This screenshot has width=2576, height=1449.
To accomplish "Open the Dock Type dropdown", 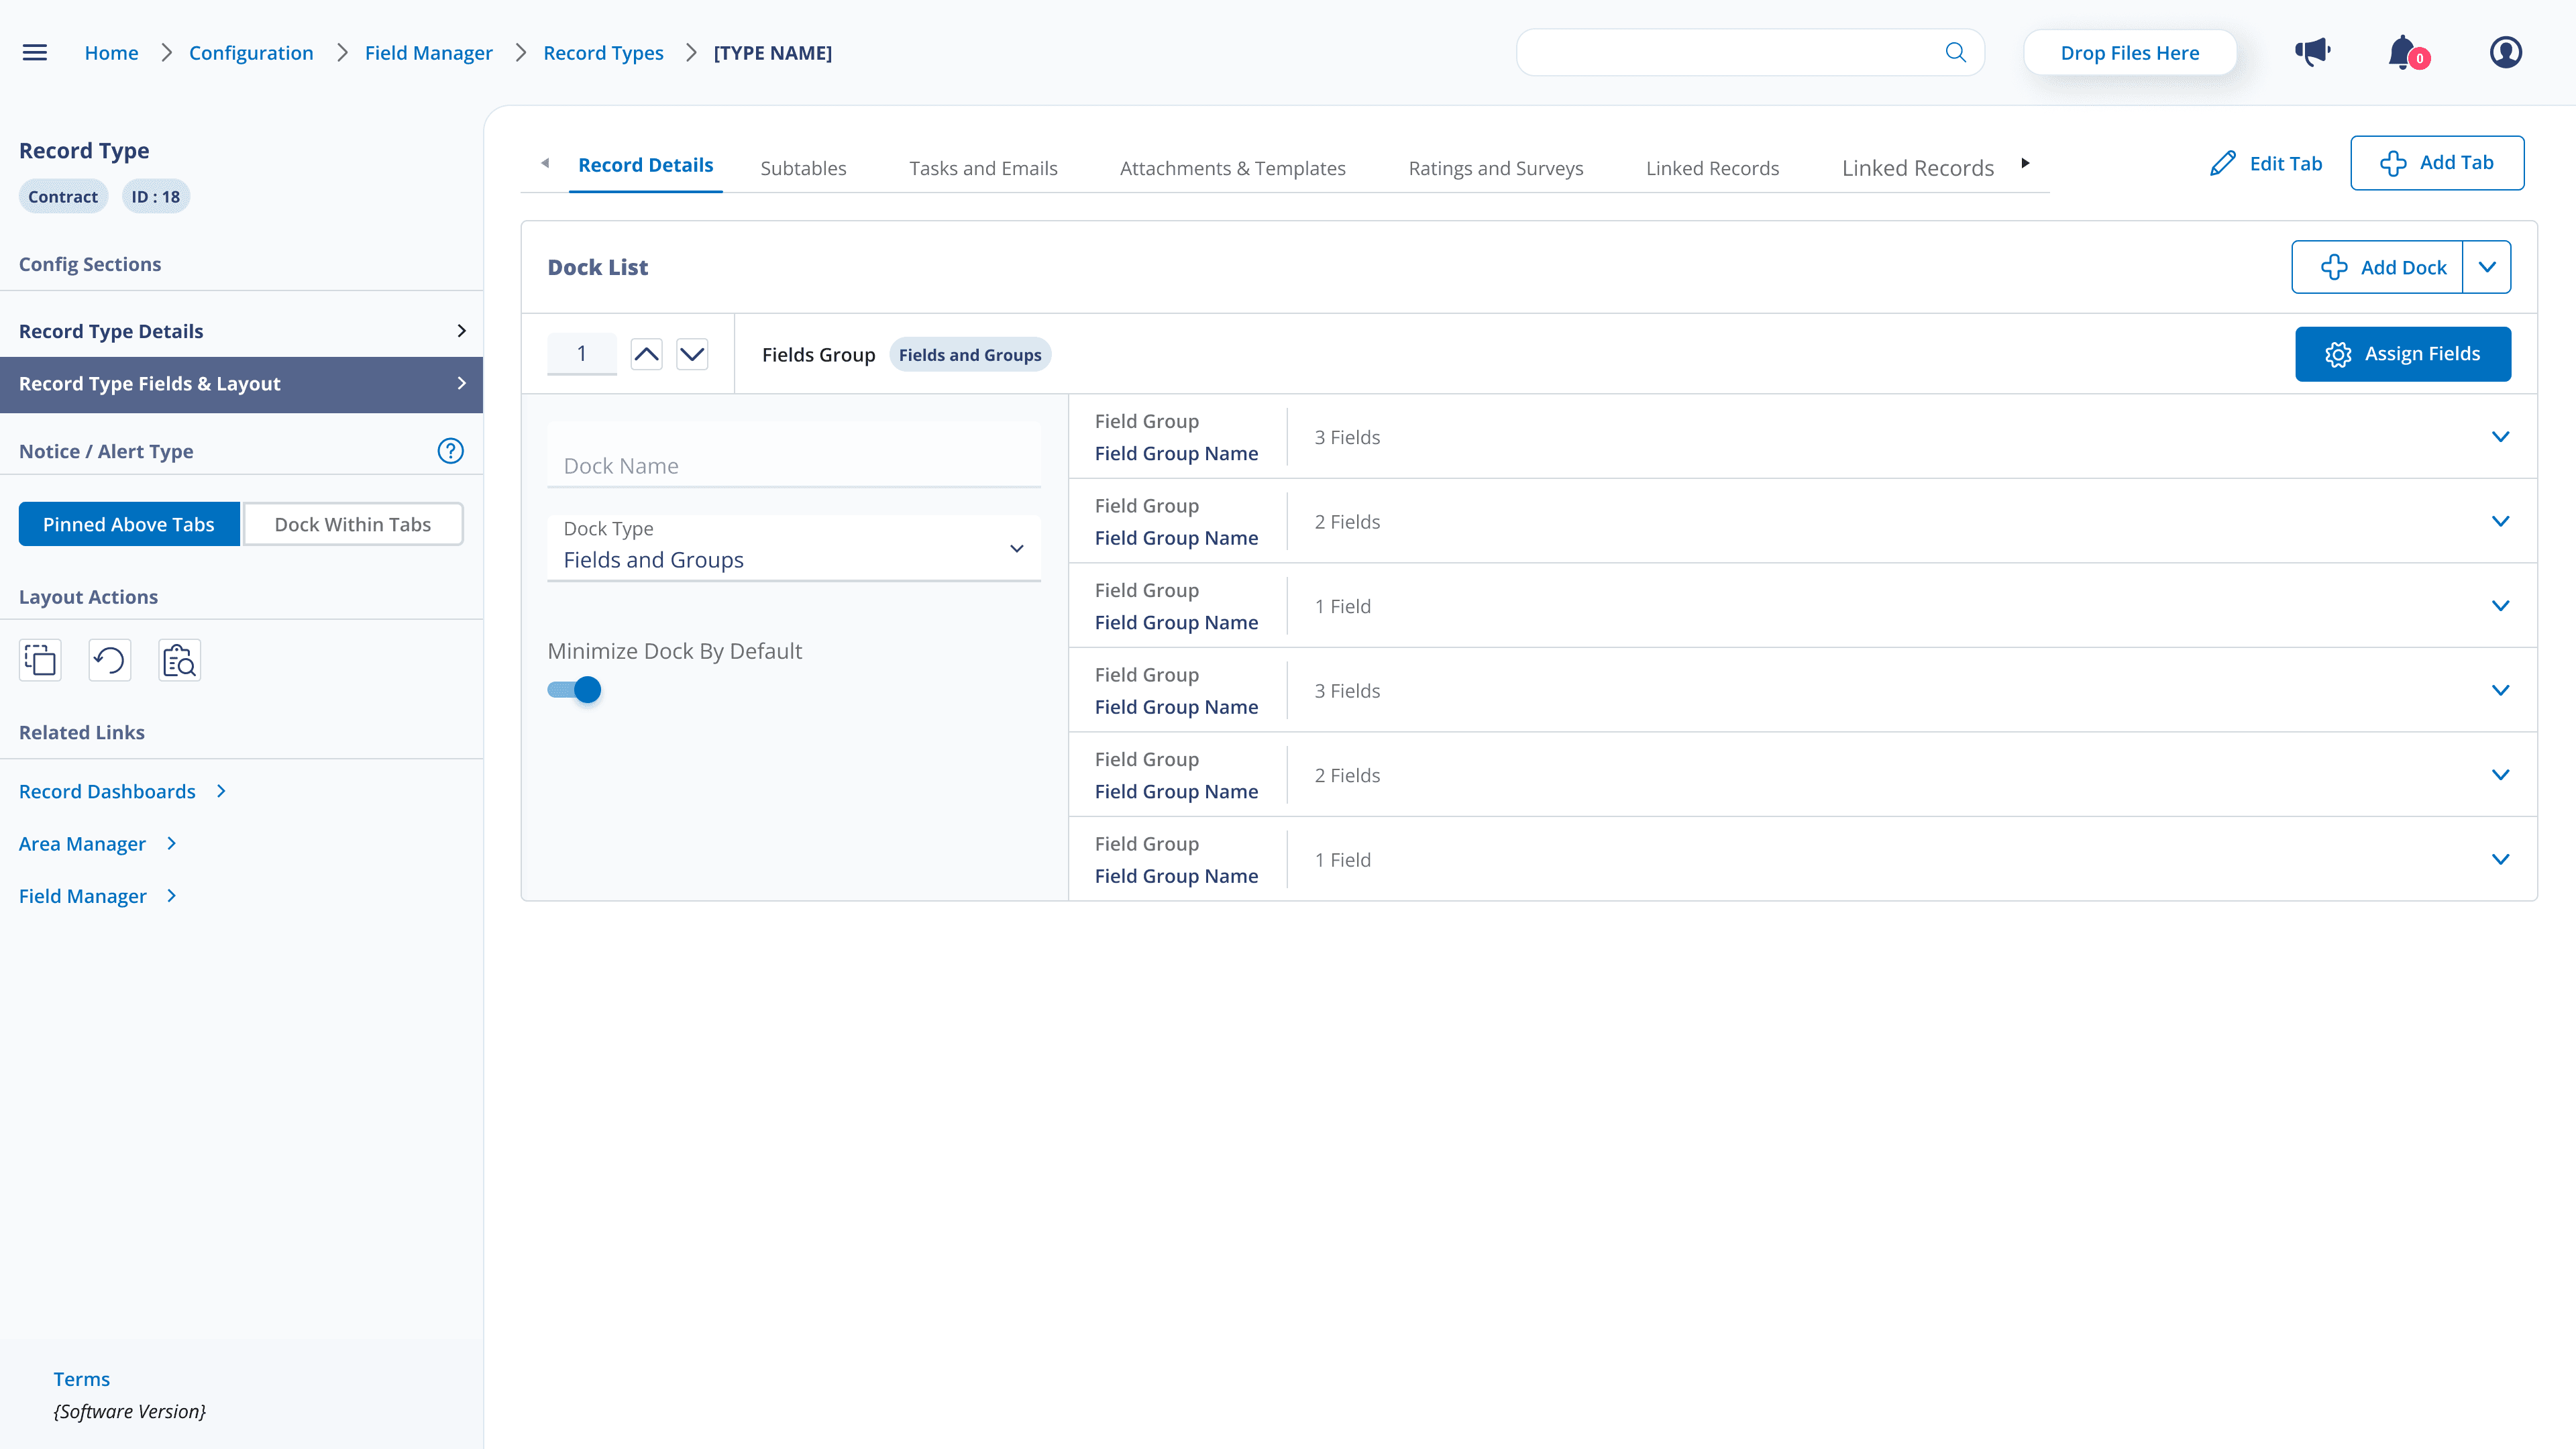I will click(x=1016, y=548).
